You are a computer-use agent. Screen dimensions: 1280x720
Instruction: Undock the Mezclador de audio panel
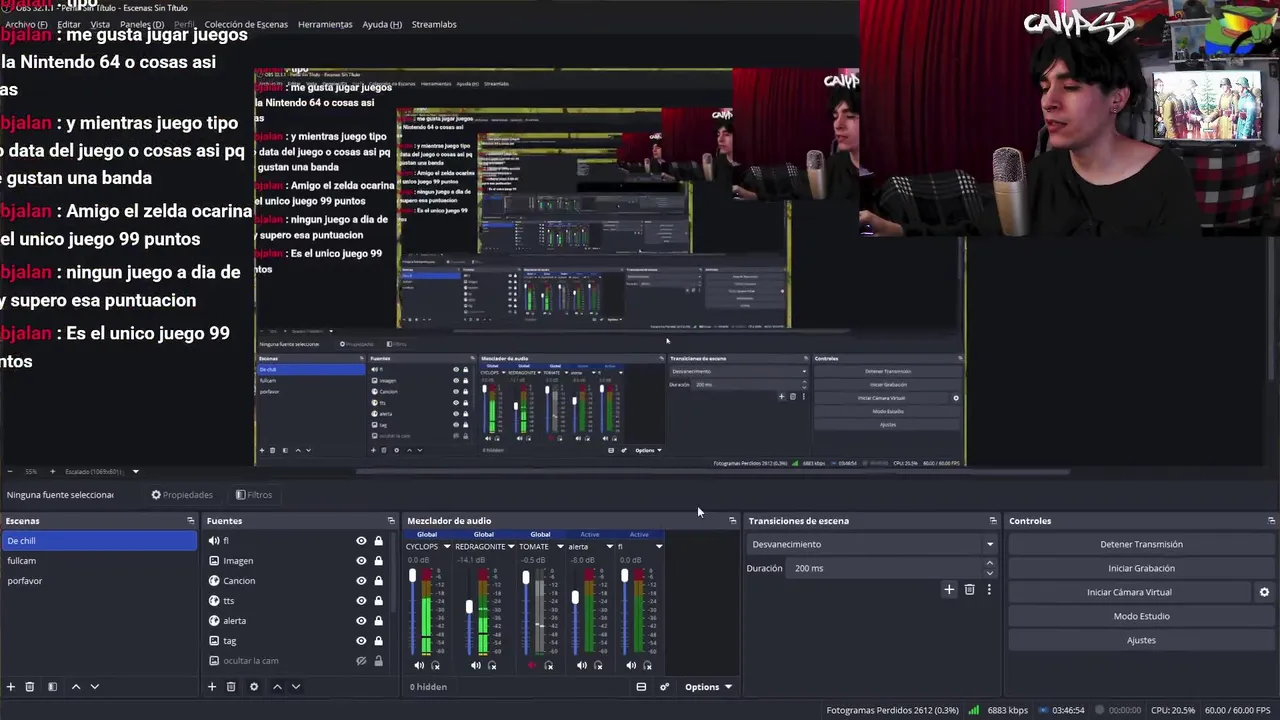tap(732, 521)
